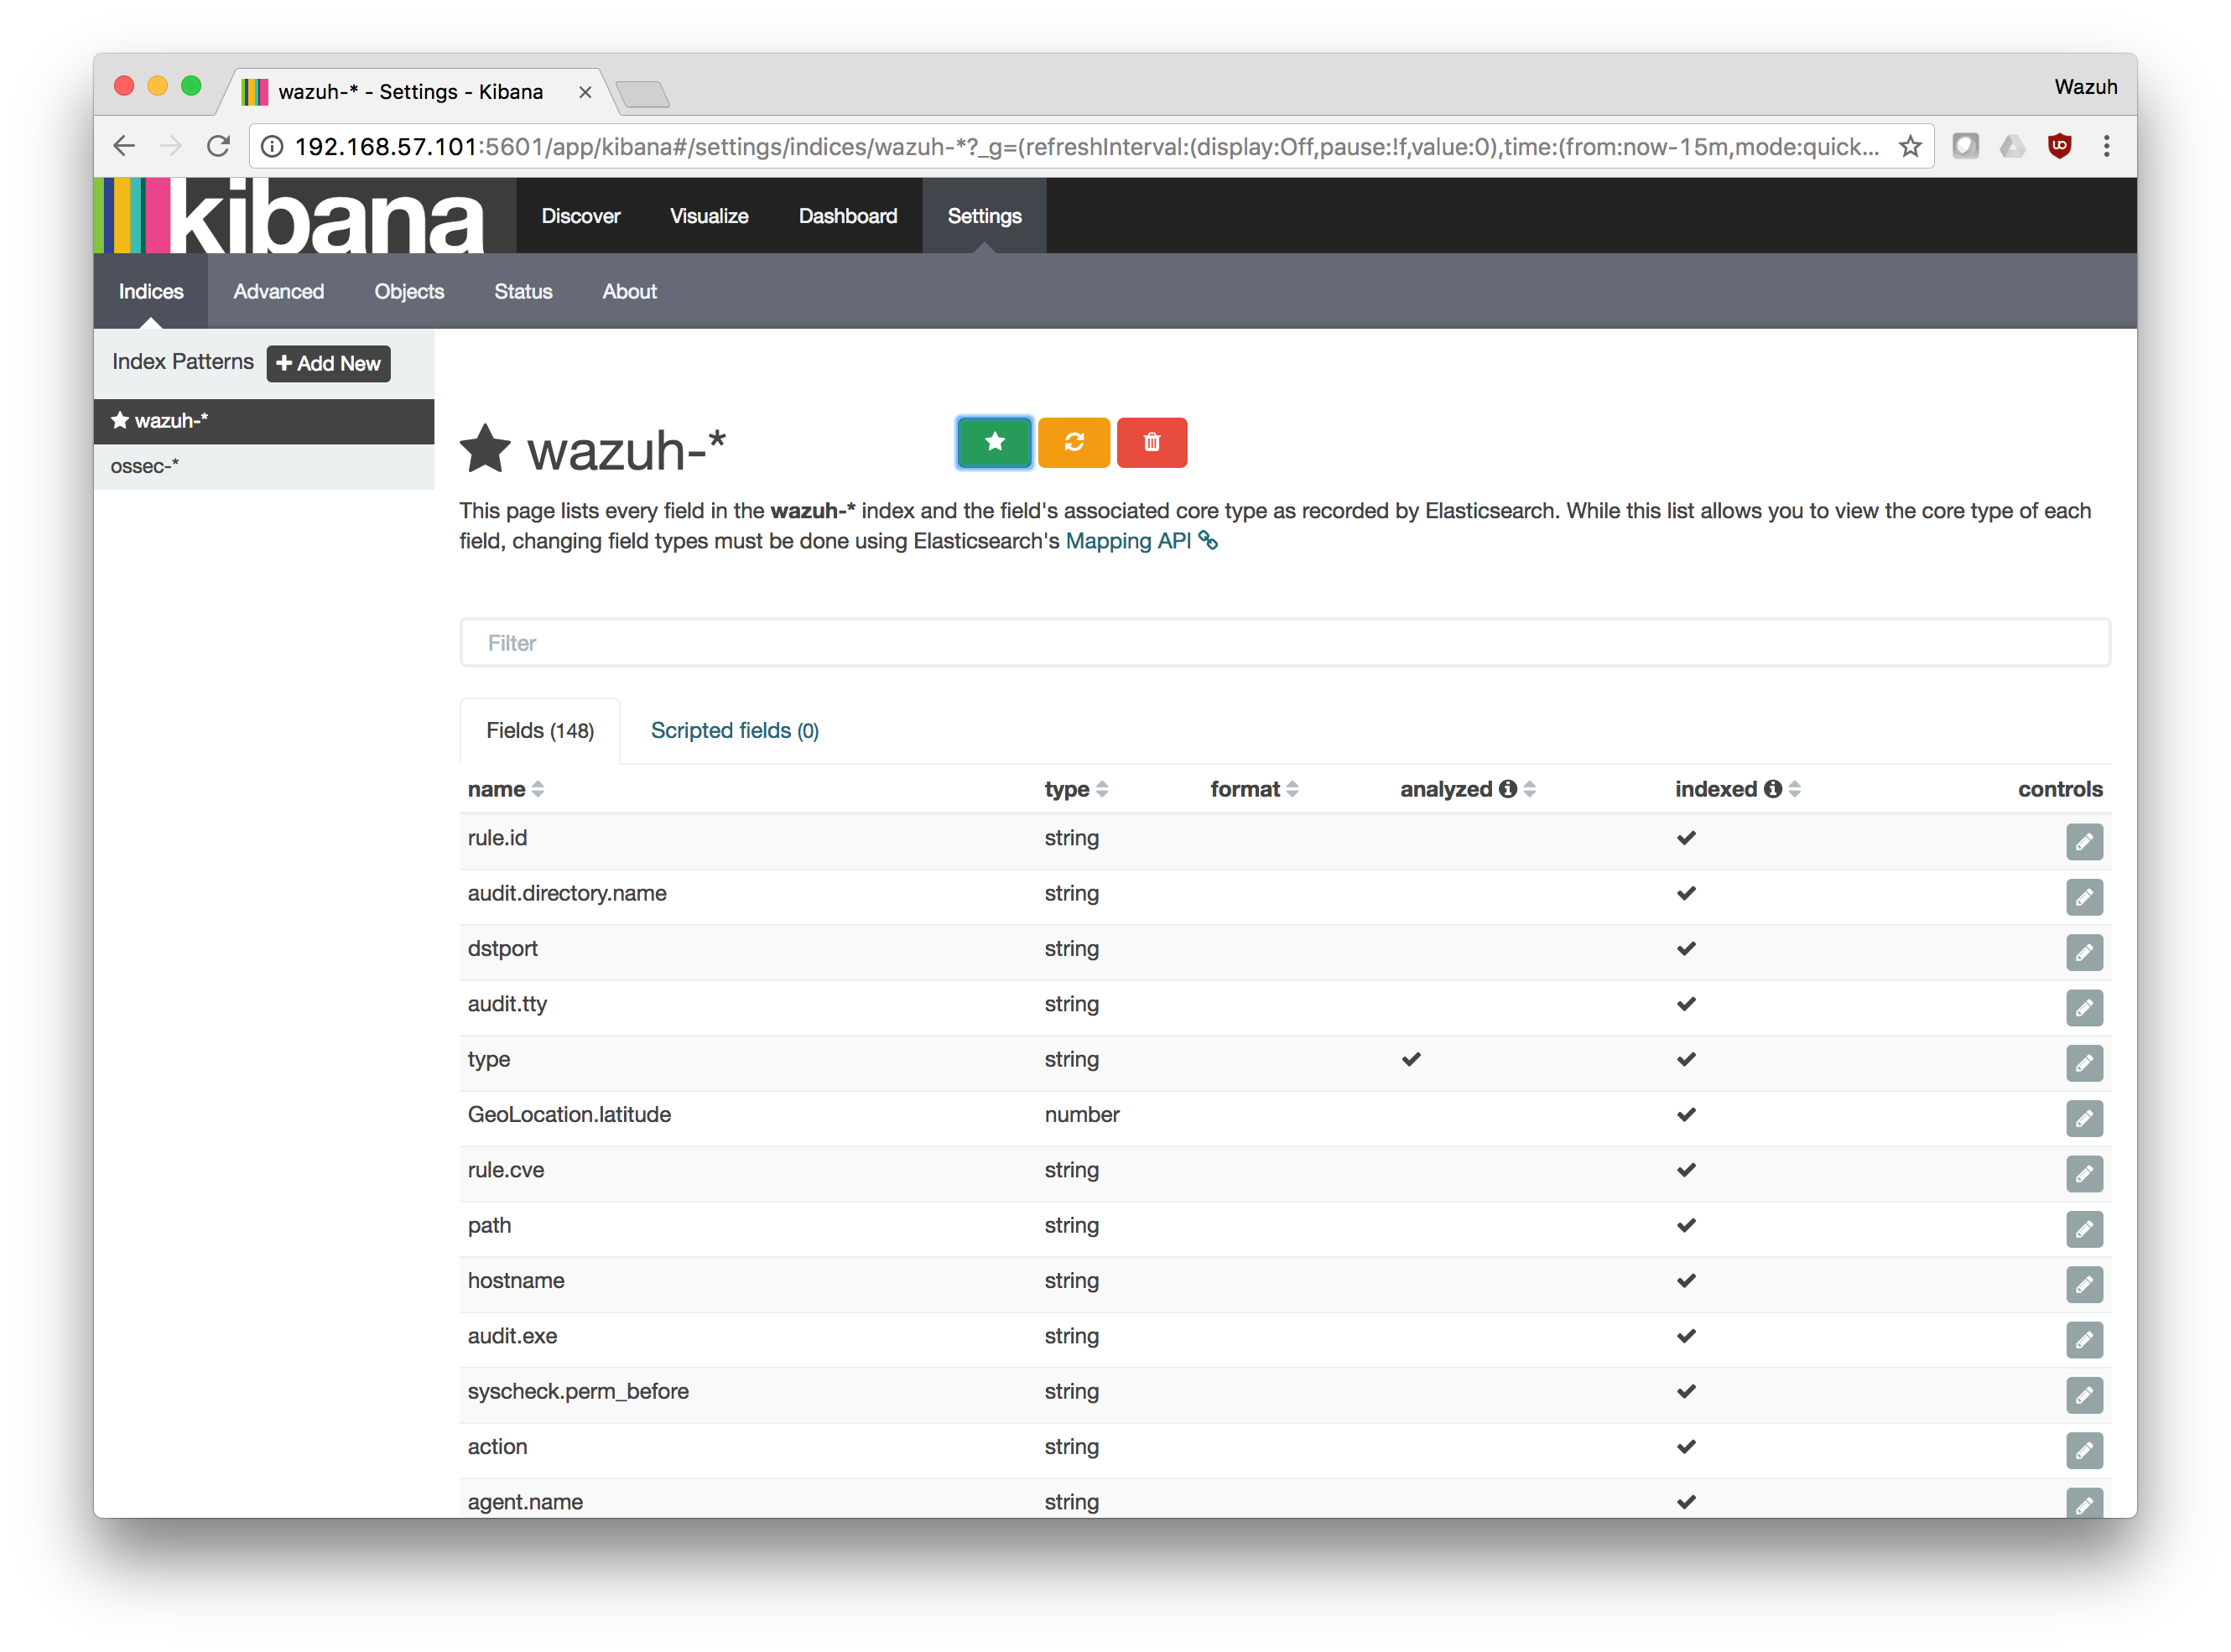
Task: Edit the audit.directory.name field
Action: pyautogui.click(x=2083, y=896)
